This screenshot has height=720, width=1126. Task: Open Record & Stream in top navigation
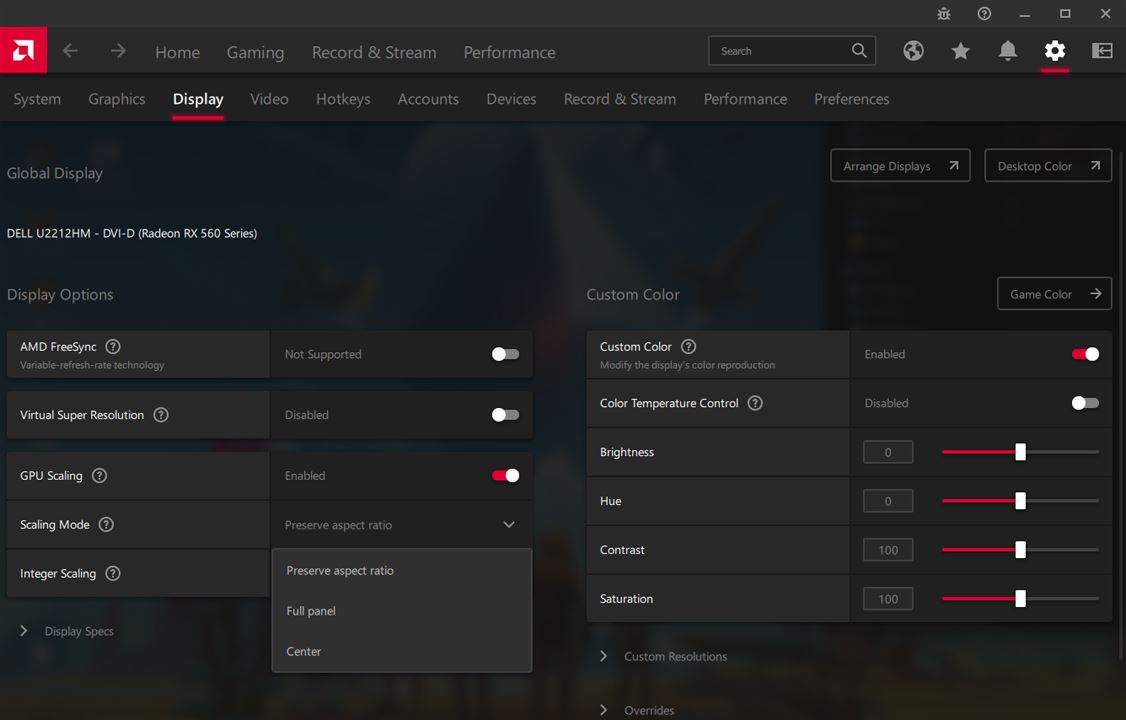374,52
